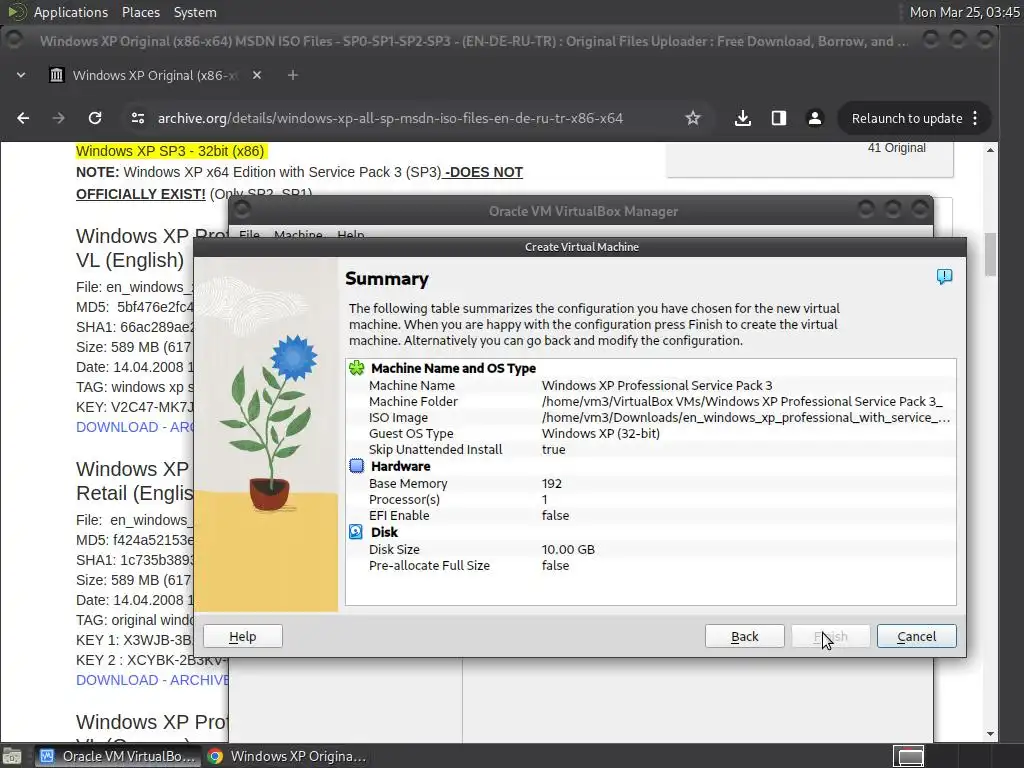Click the Chrome forward arrow
This screenshot has height=768, width=1024.
point(59,118)
